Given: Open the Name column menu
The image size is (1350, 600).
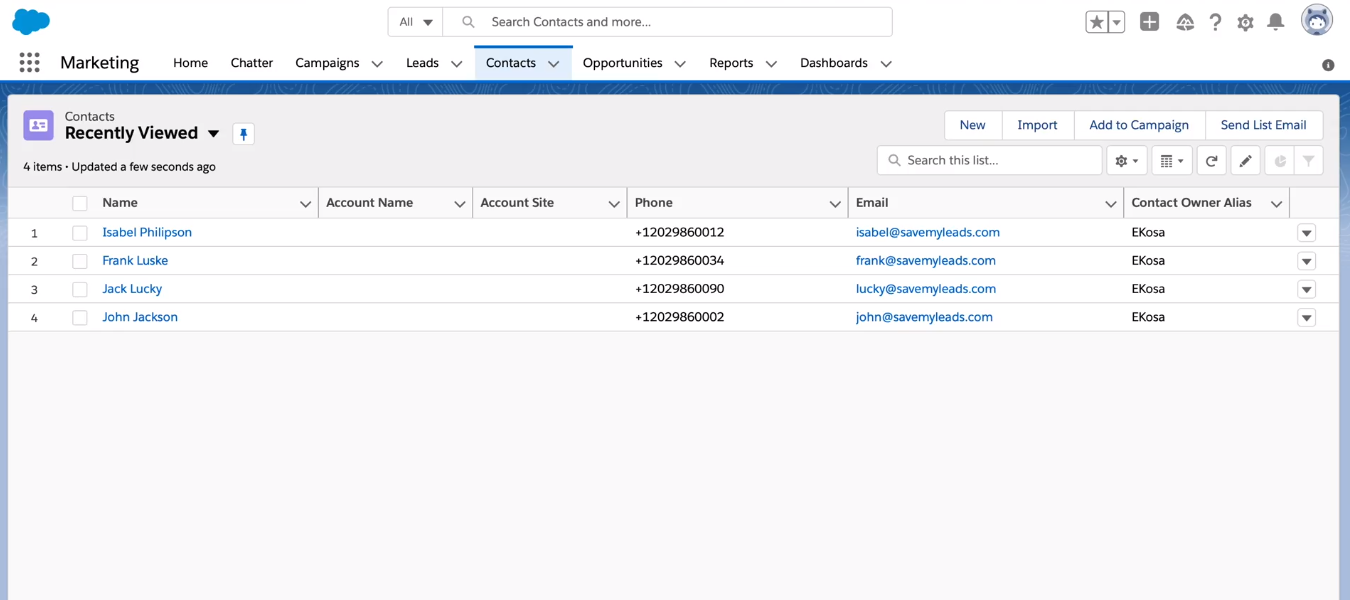Looking at the screenshot, I should tap(305, 204).
